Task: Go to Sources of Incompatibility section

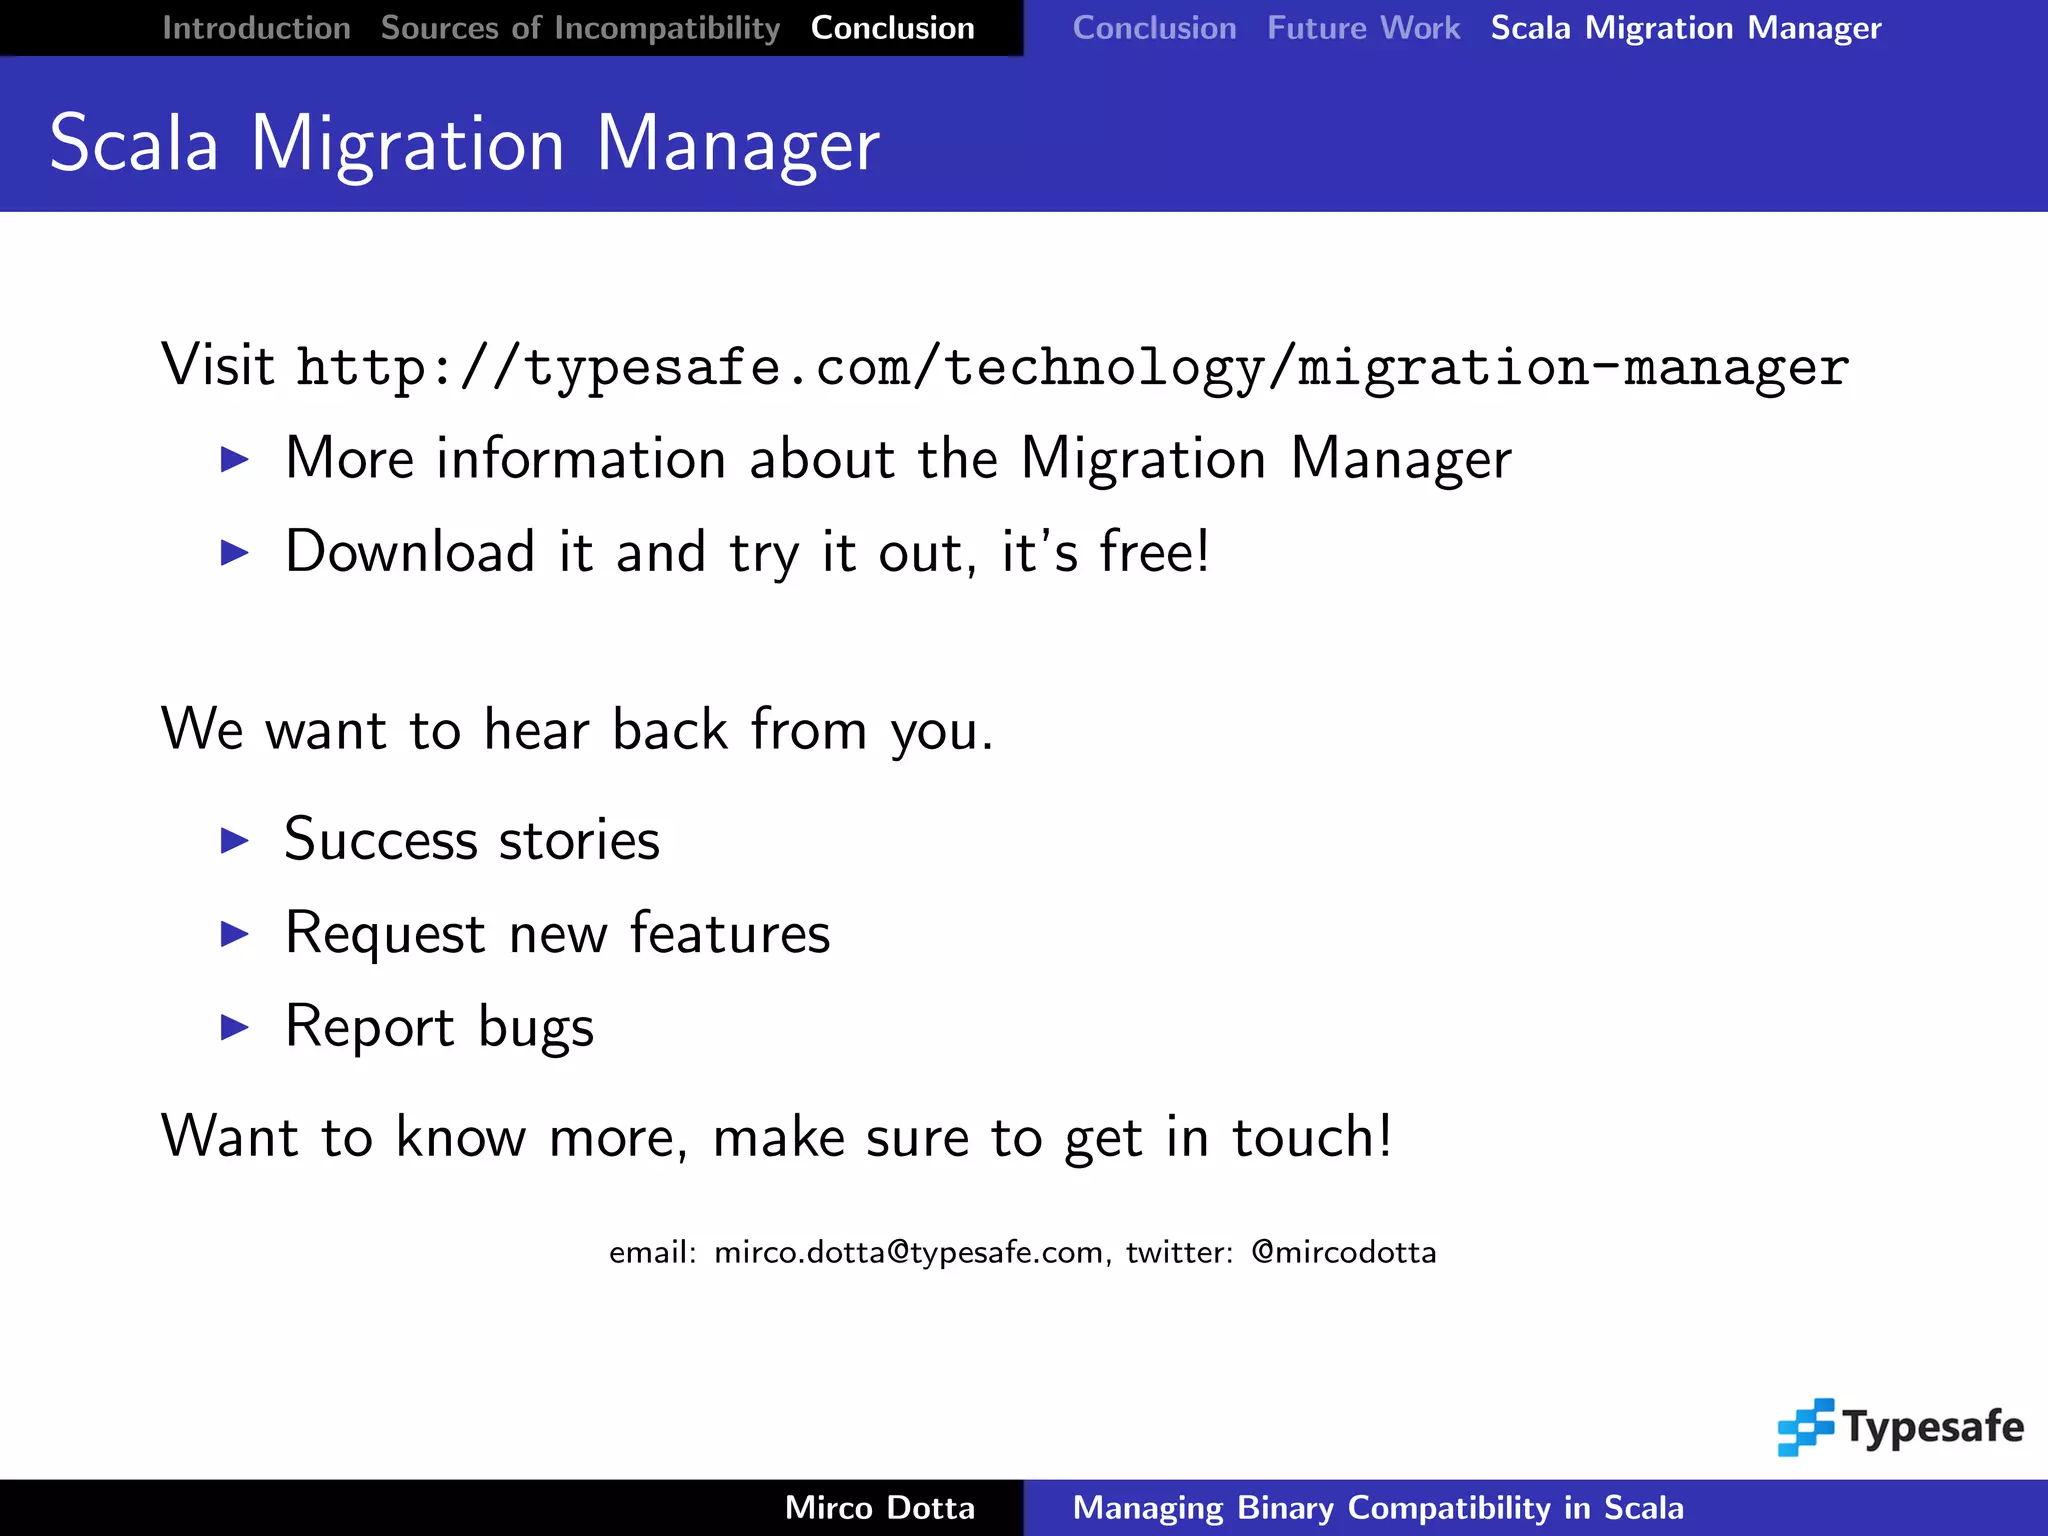Action: point(580,28)
